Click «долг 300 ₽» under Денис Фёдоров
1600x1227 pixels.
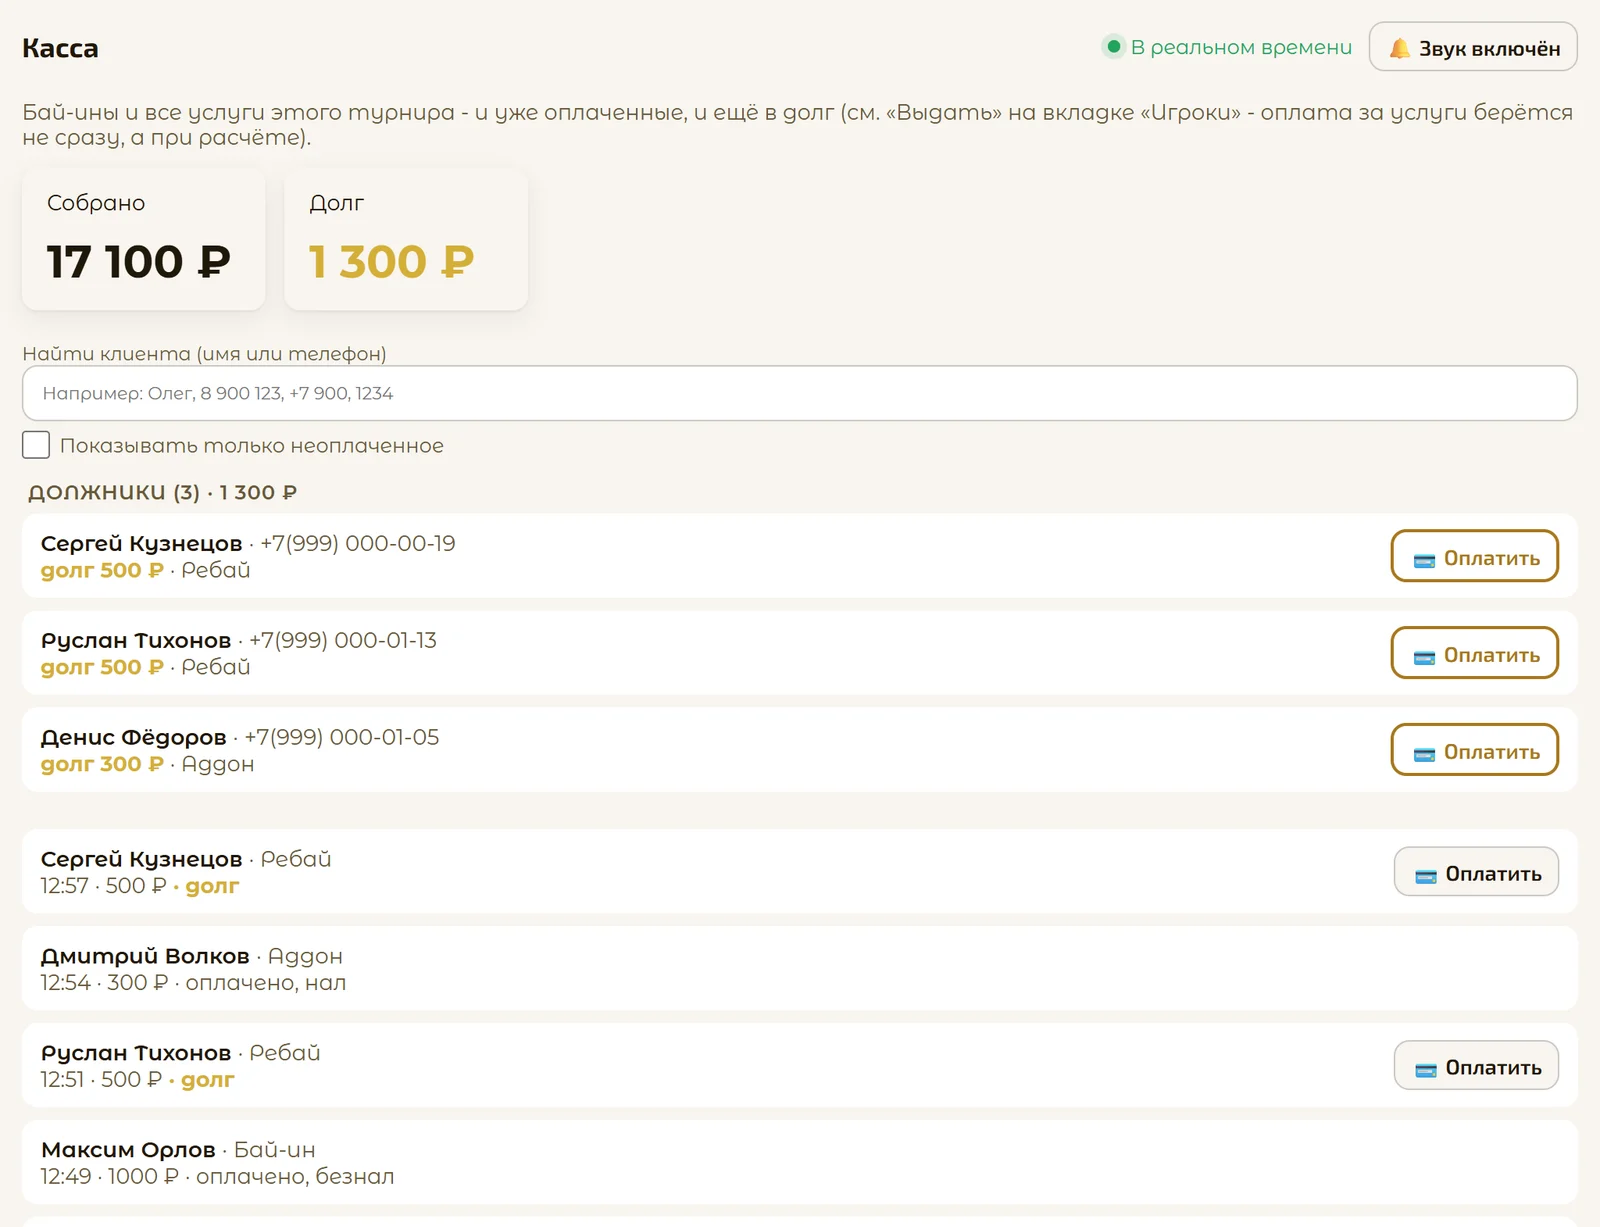(102, 764)
